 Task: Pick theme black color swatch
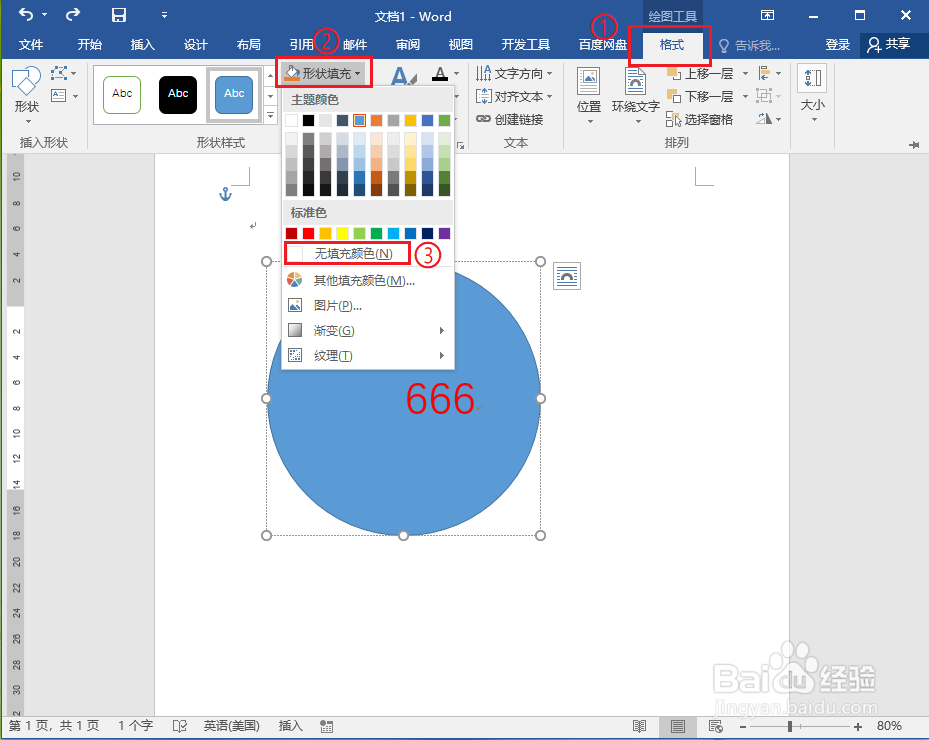tap(309, 120)
